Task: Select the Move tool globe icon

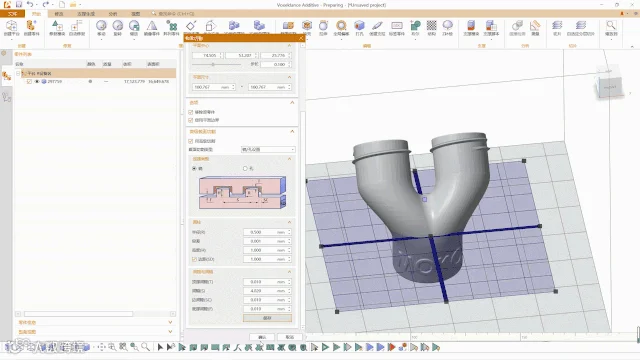Action: (101, 26)
